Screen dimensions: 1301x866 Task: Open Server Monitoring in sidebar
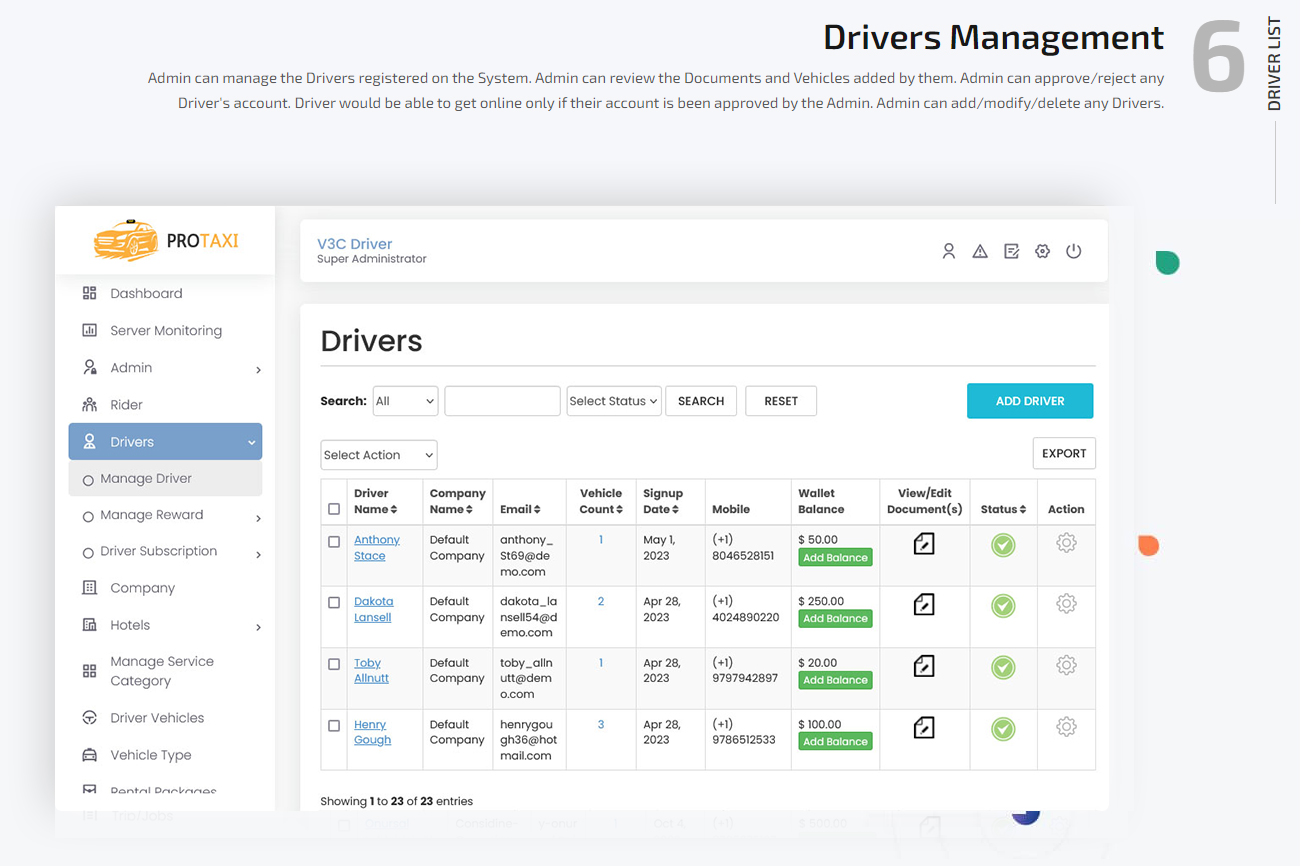pos(165,330)
